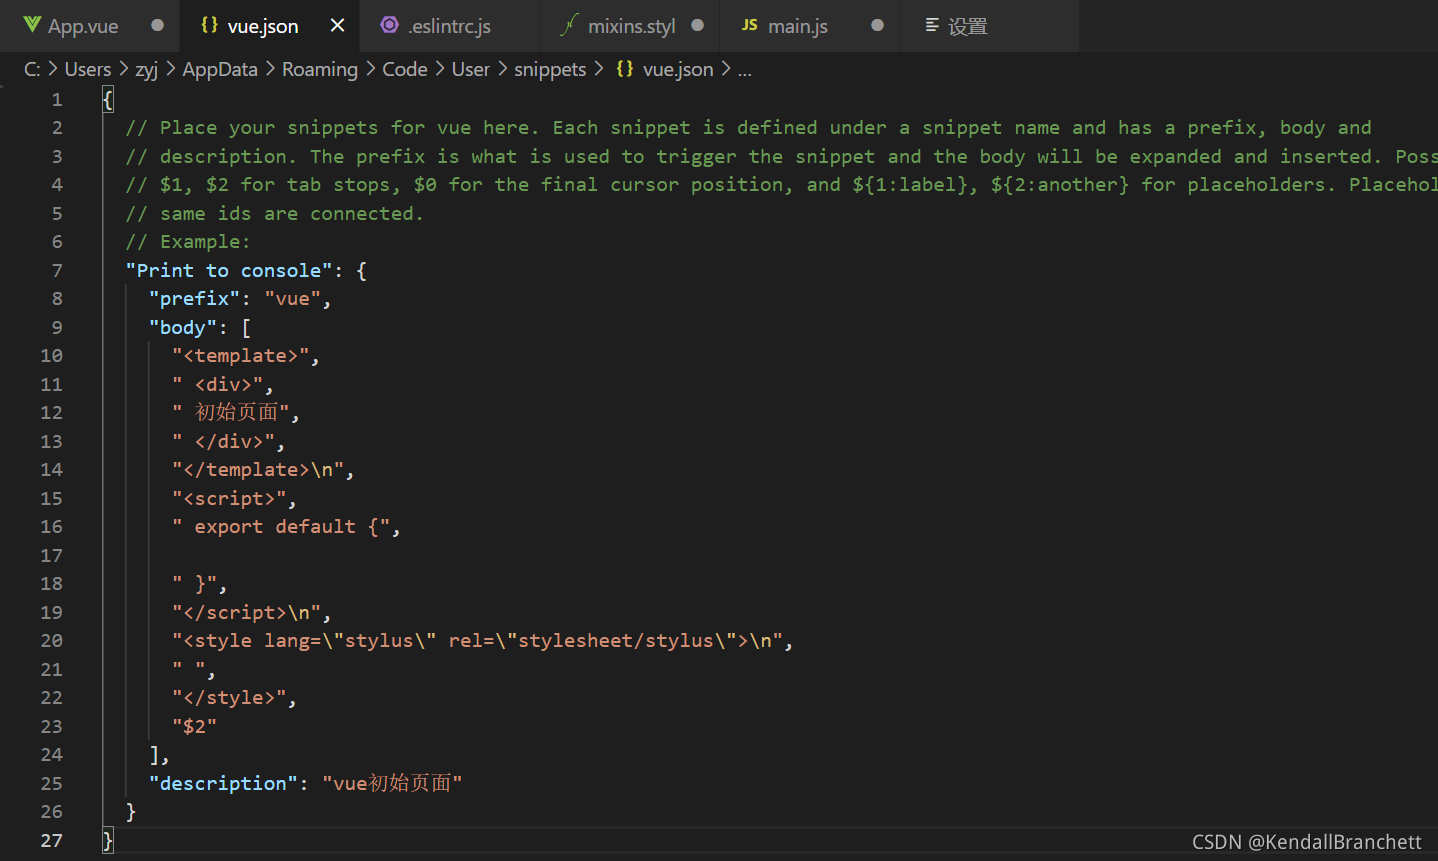Click the settings list icon on 设置 tab
Image resolution: width=1438 pixels, height=861 pixels.
pyautogui.click(x=934, y=26)
